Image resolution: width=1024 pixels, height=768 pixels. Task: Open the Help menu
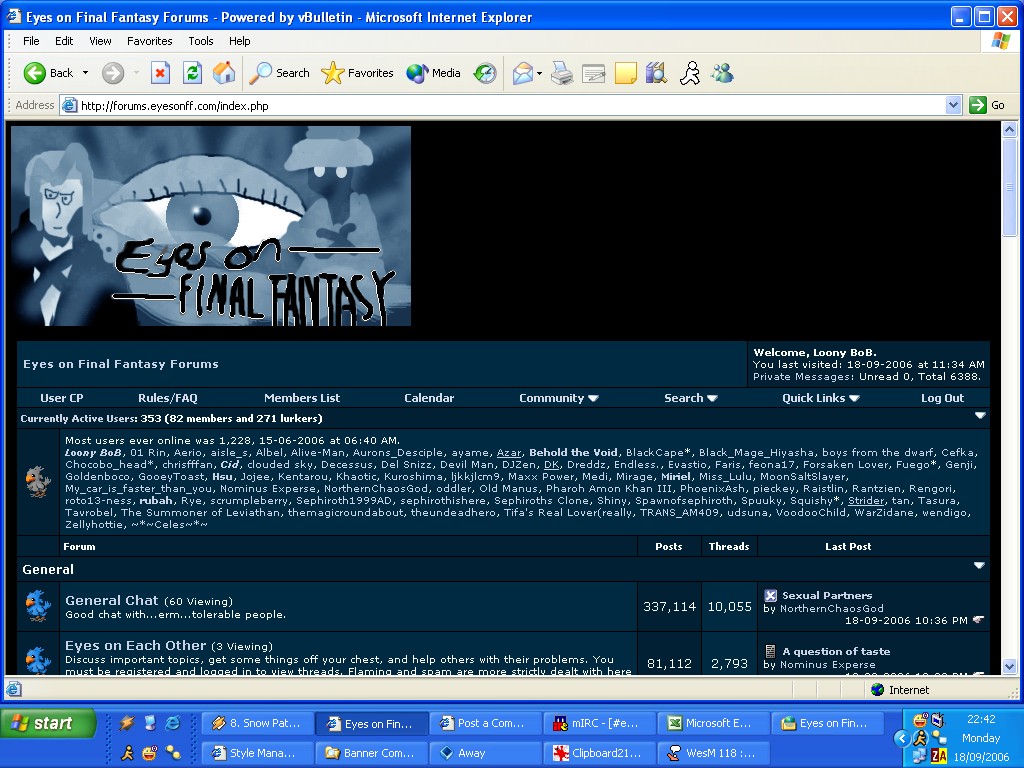pos(239,41)
